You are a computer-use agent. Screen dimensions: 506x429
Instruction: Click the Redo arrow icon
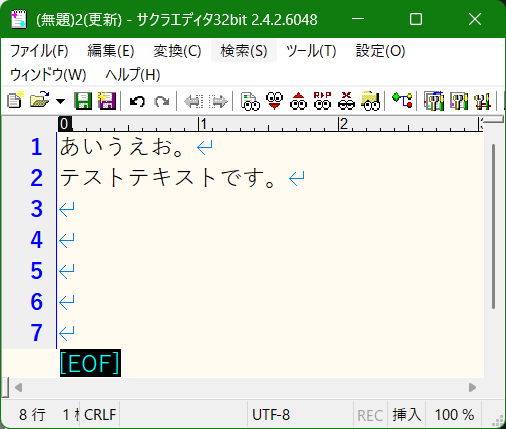[x=162, y=101]
